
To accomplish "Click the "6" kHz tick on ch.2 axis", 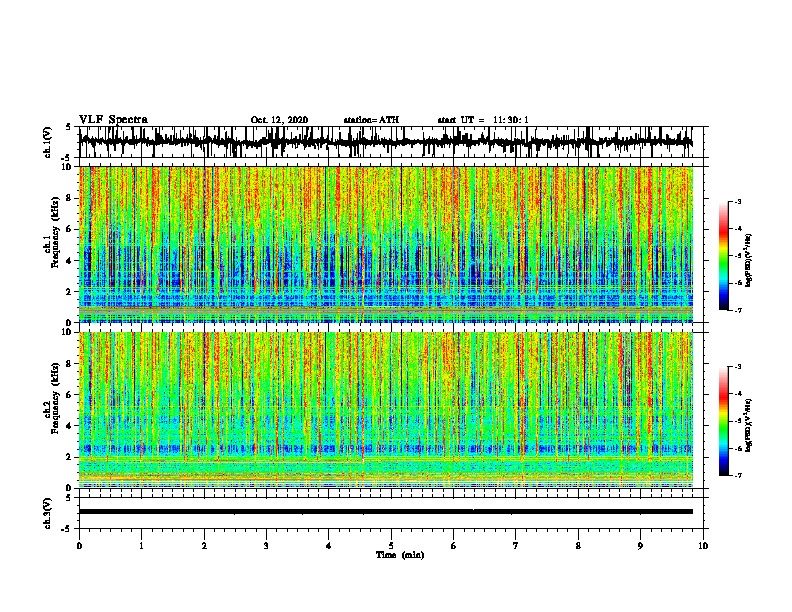I will (x=69, y=395).
